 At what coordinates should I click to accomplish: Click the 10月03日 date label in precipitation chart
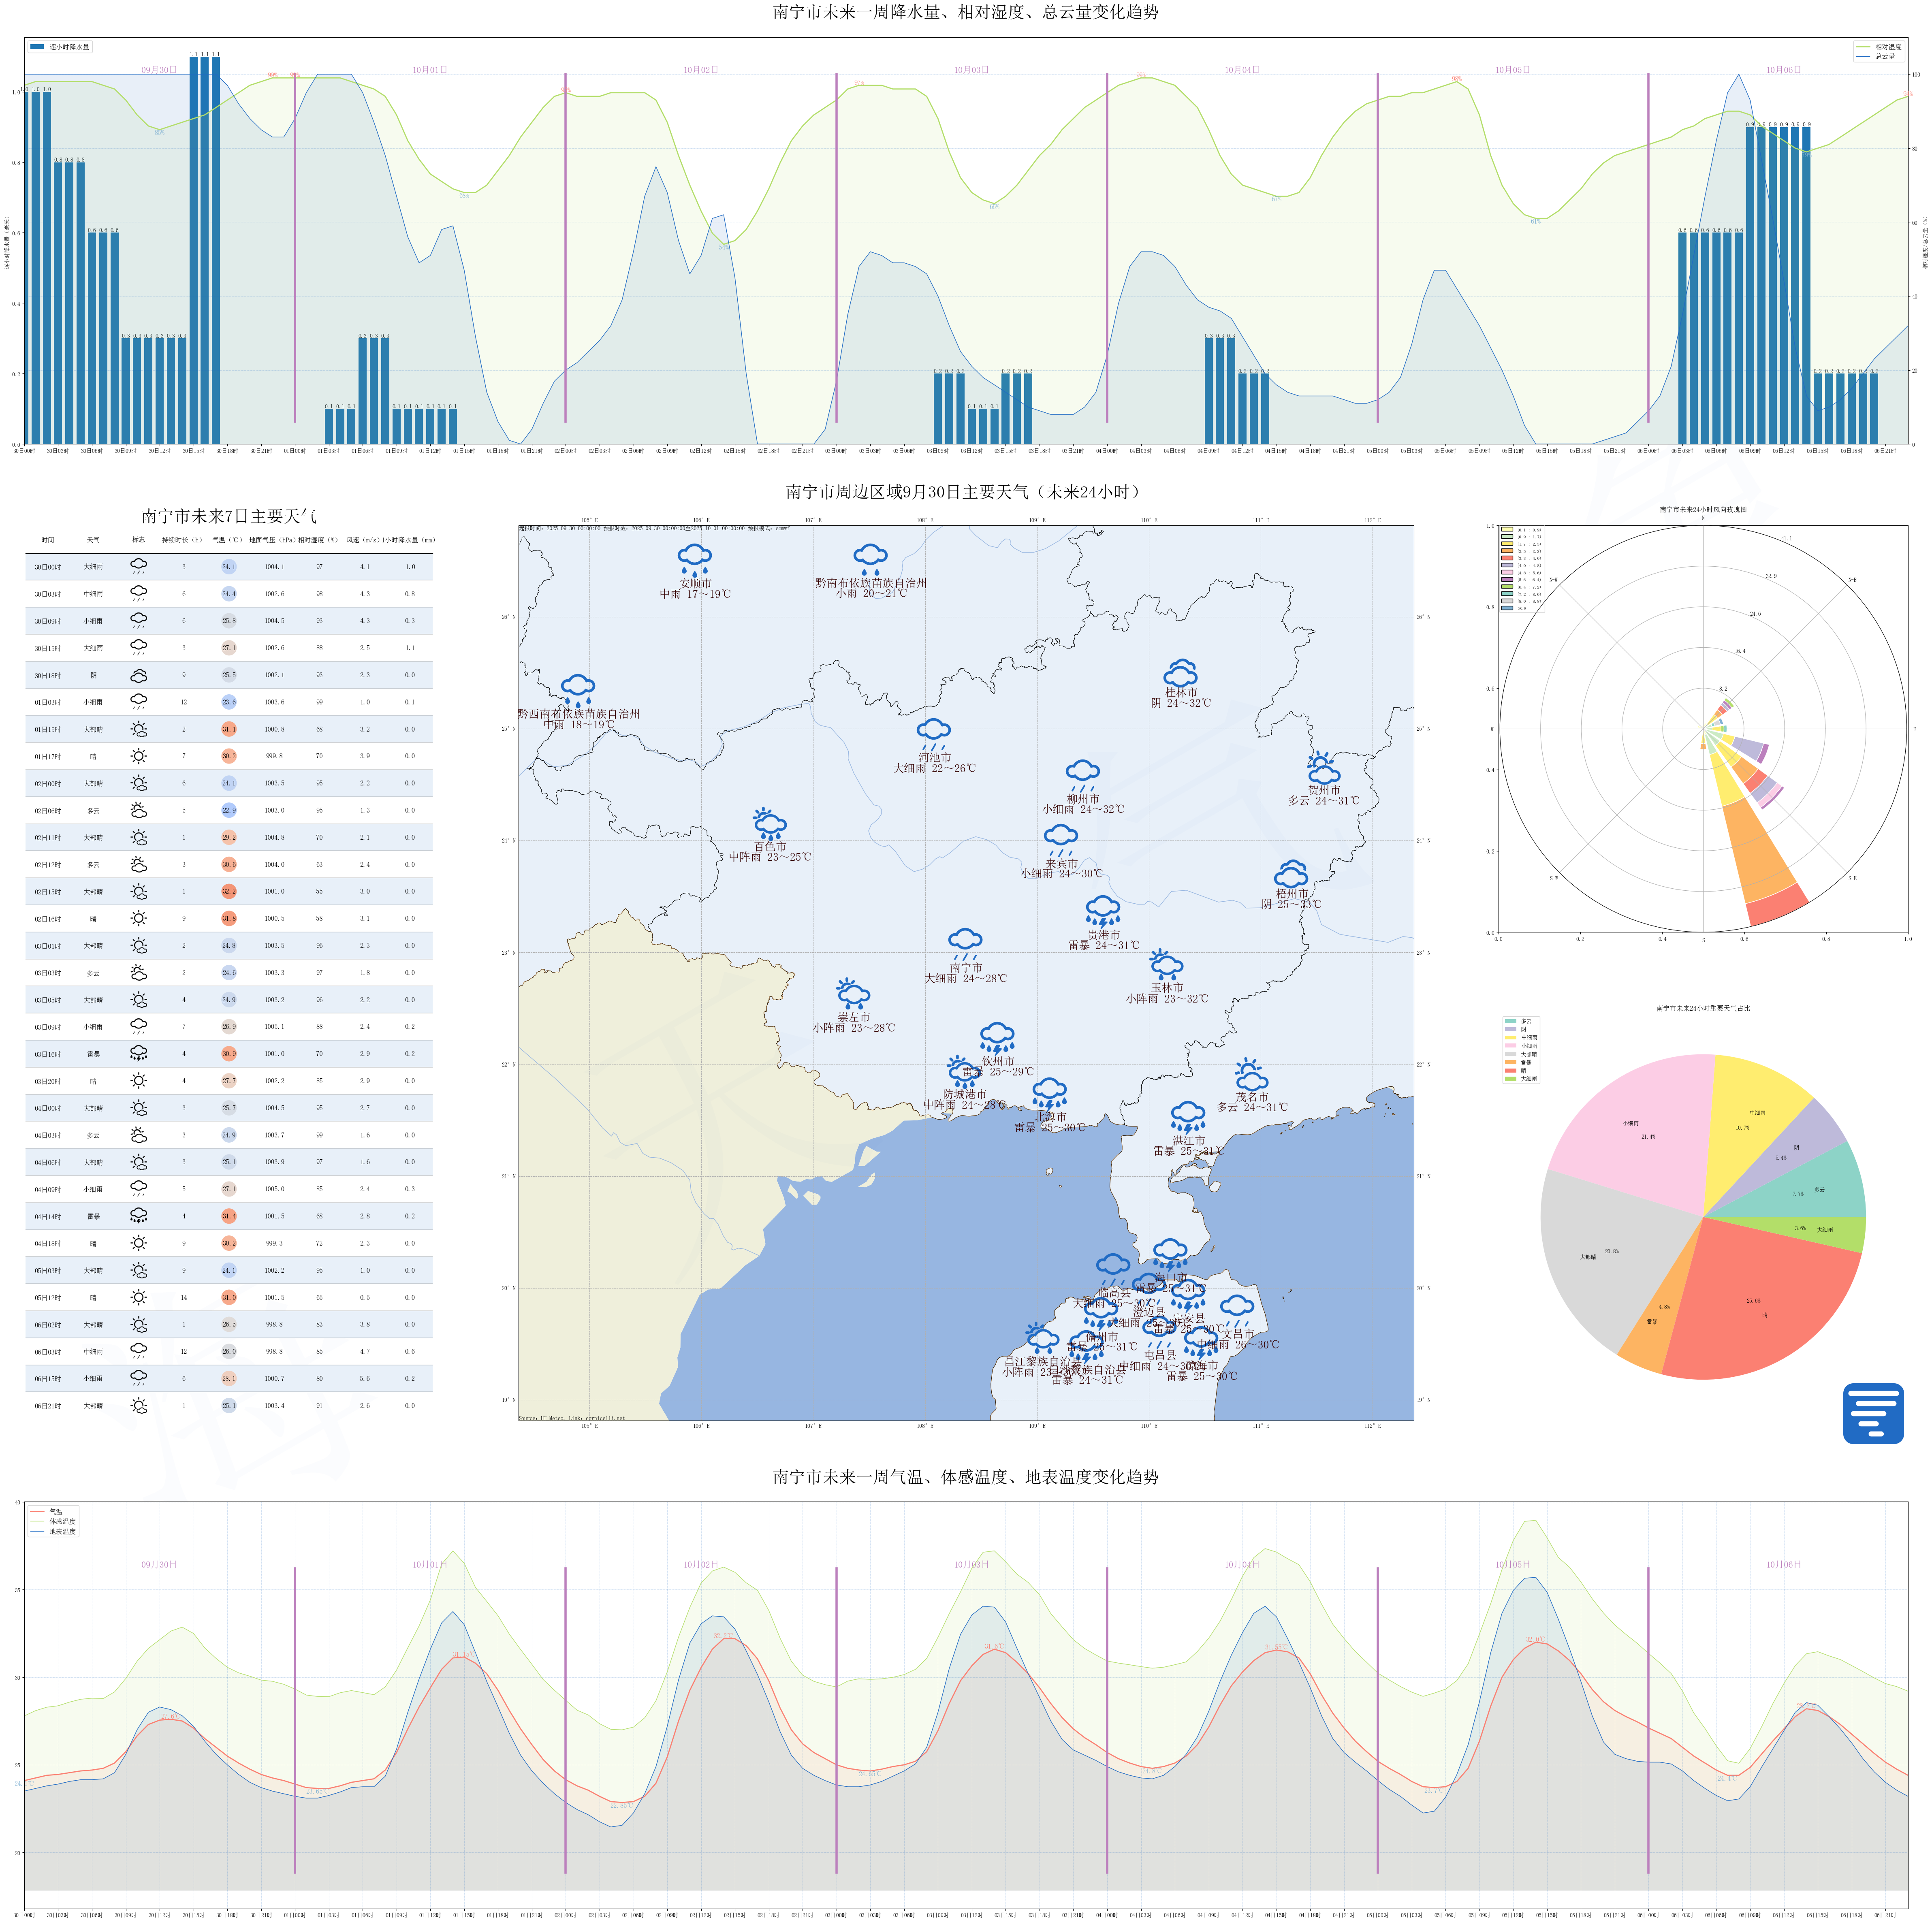971,70
